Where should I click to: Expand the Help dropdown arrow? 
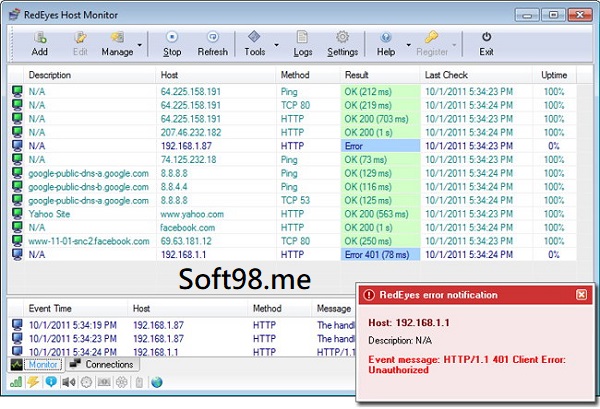click(409, 45)
